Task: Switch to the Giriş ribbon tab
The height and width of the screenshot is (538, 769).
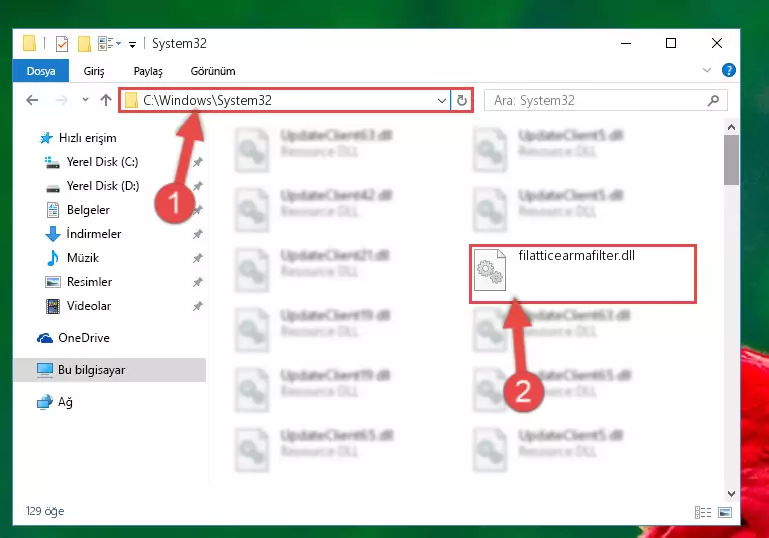Action: click(94, 71)
